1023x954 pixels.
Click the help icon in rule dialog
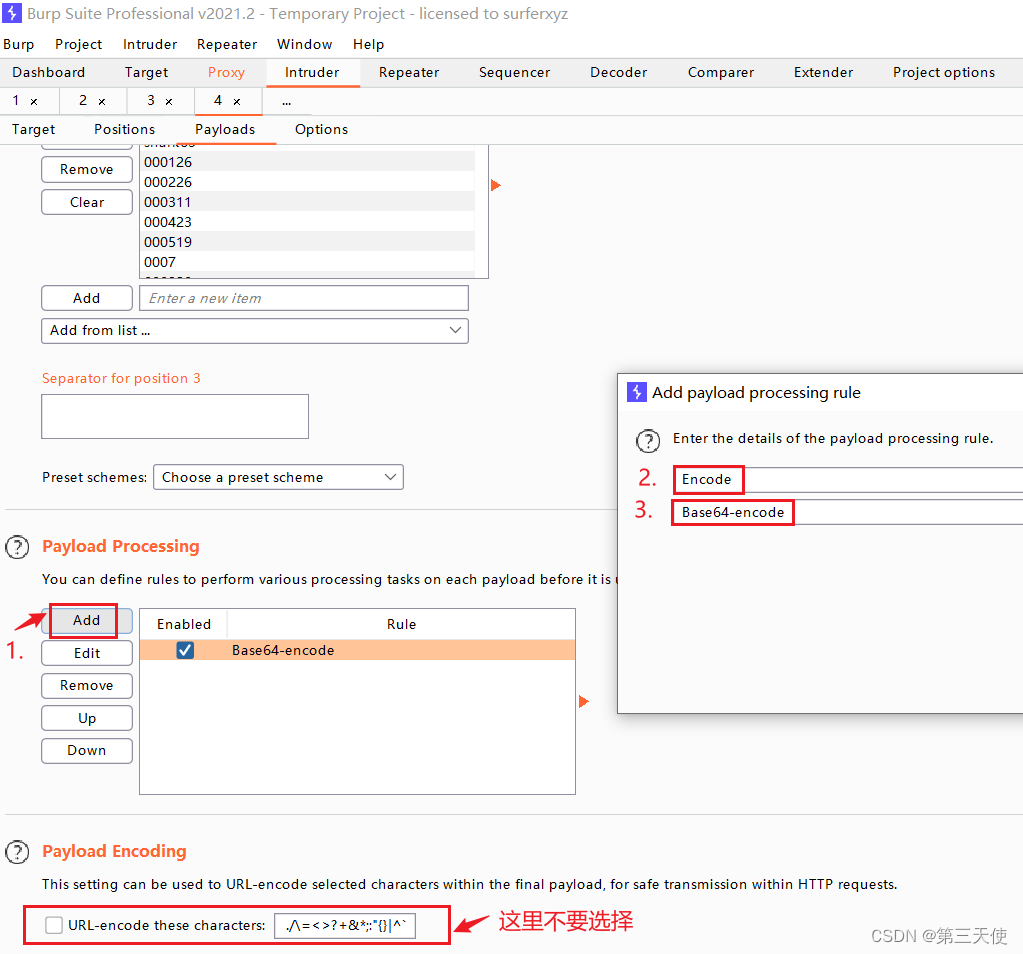click(648, 440)
